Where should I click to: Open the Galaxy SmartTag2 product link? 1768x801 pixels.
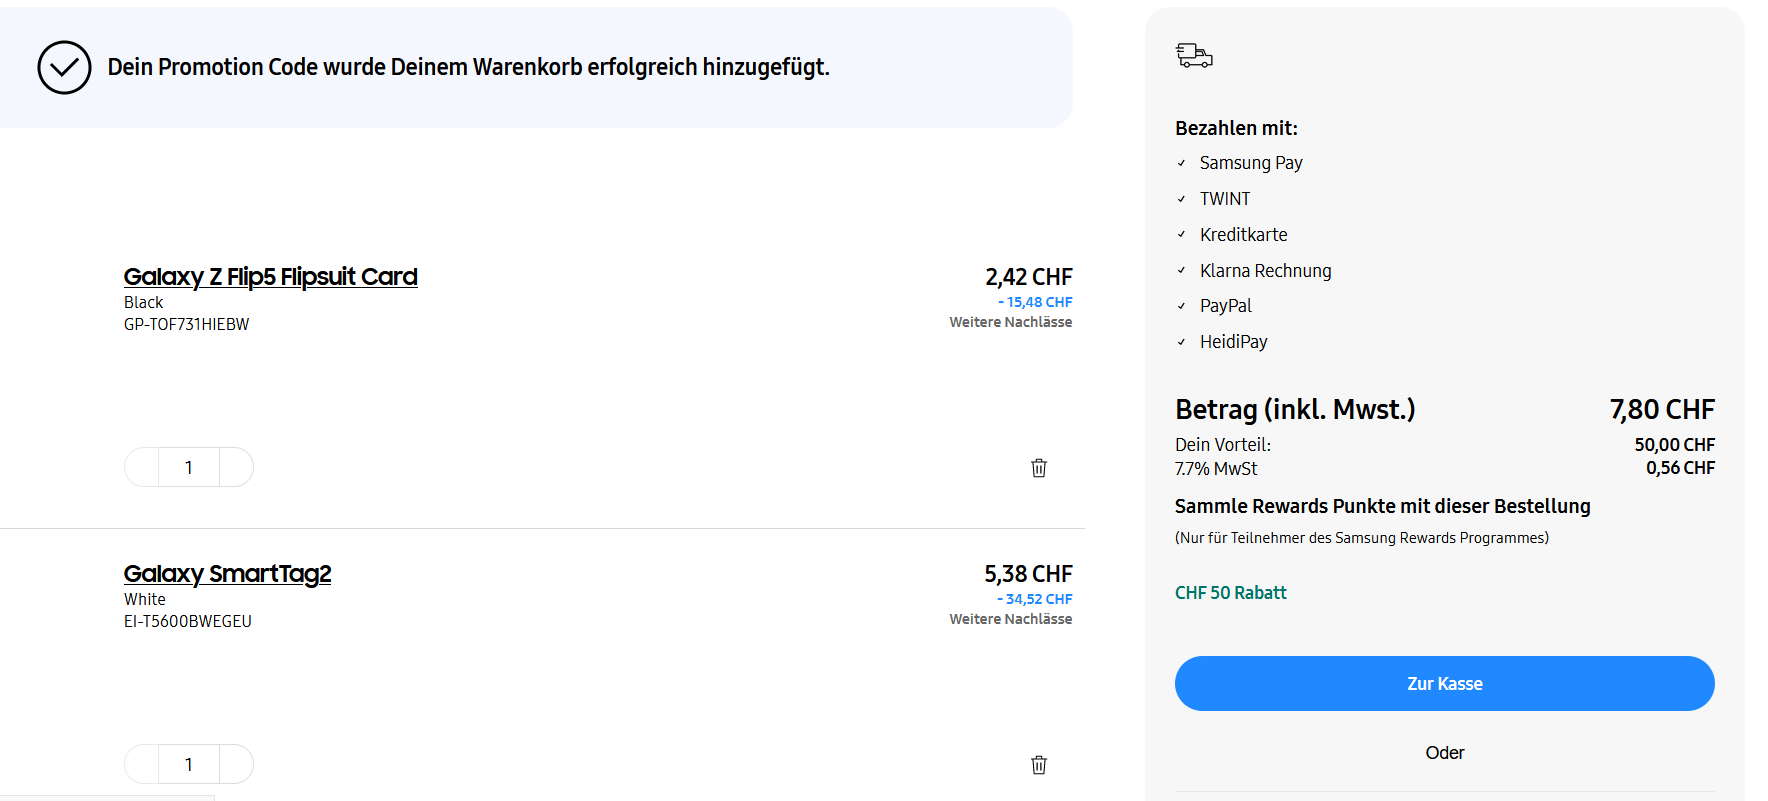pyautogui.click(x=227, y=574)
